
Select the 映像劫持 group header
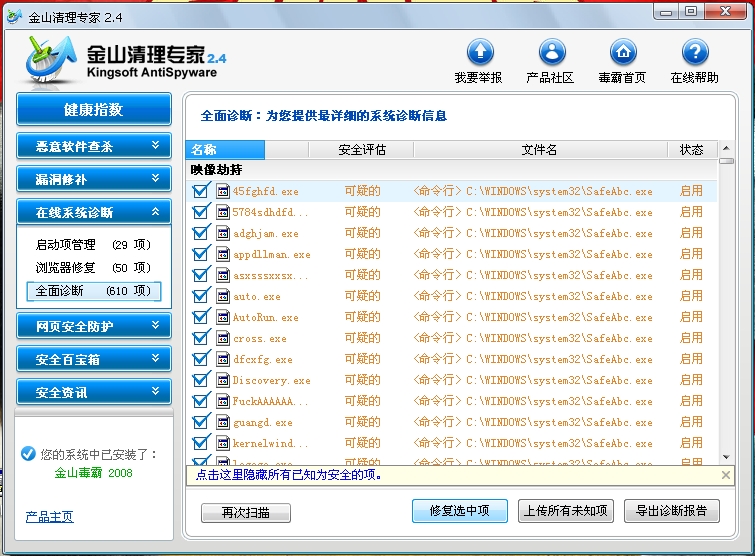click(x=216, y=169)
